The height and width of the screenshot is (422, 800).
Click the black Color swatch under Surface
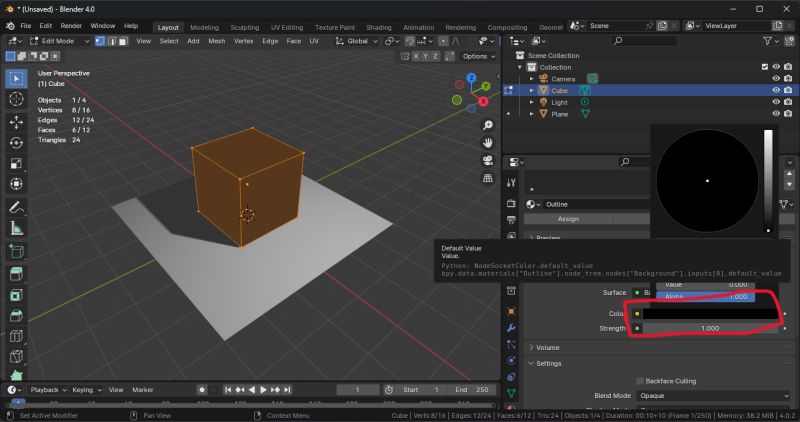click(x=711, y=314)
